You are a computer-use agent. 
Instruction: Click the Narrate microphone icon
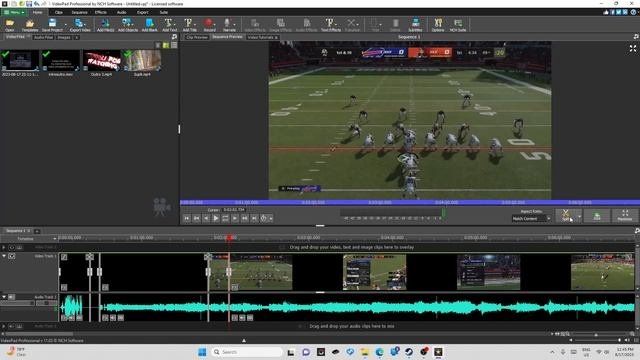(229, 25)
